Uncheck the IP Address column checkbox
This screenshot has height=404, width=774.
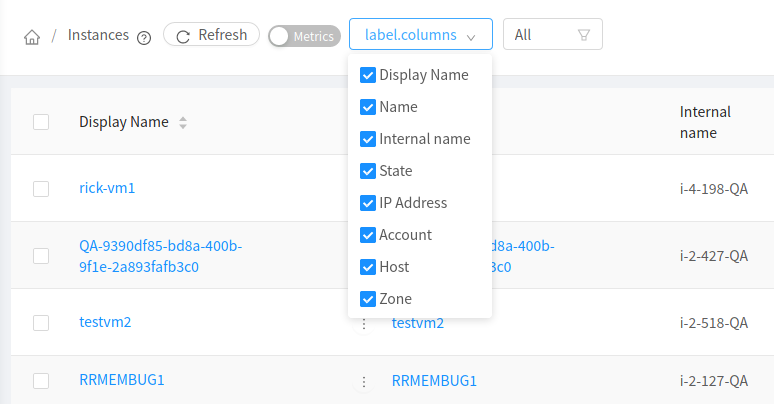coord(368,203)
